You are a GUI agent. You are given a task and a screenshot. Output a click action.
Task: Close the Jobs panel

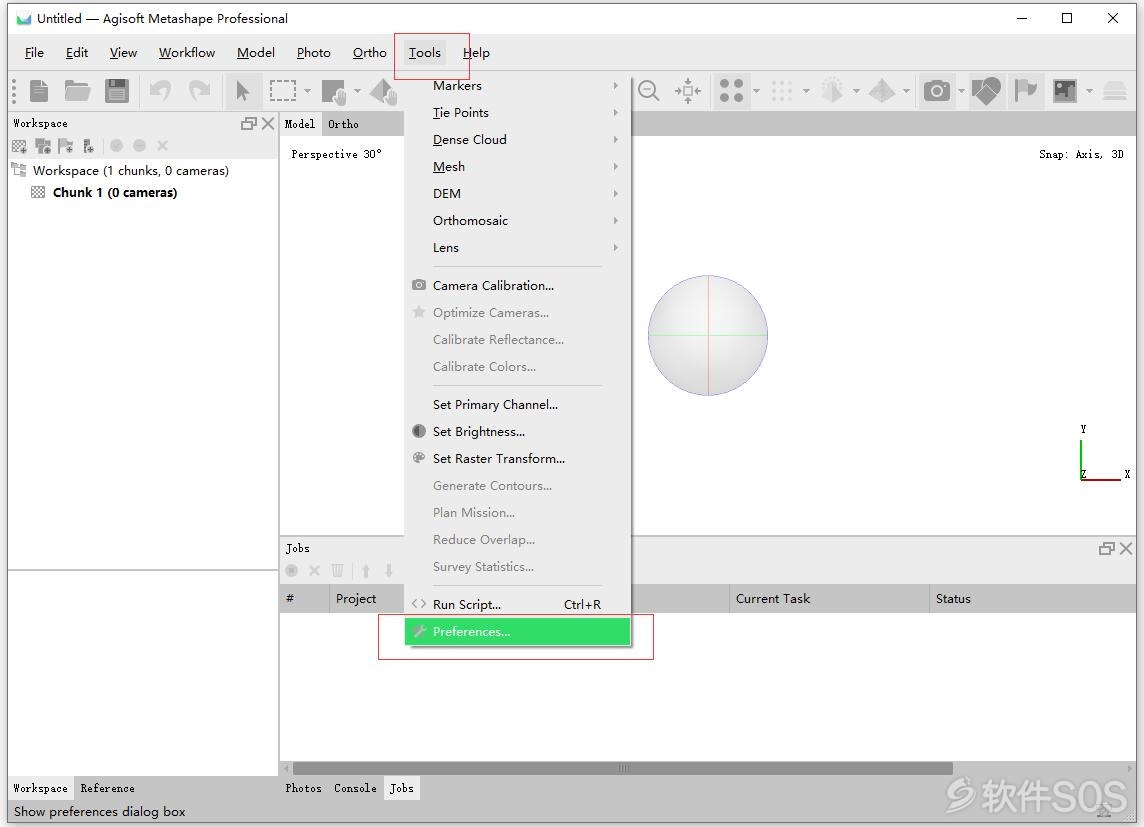pos(1126,548)
